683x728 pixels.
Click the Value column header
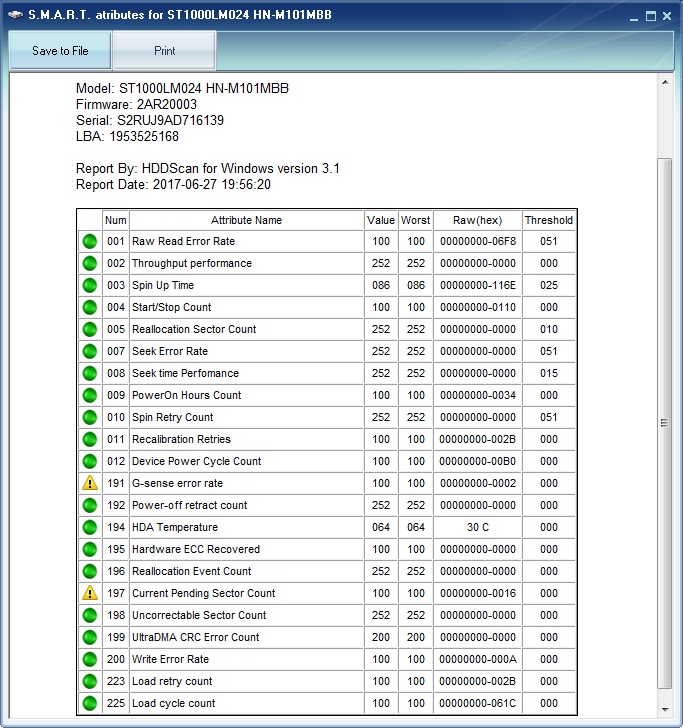381,220
